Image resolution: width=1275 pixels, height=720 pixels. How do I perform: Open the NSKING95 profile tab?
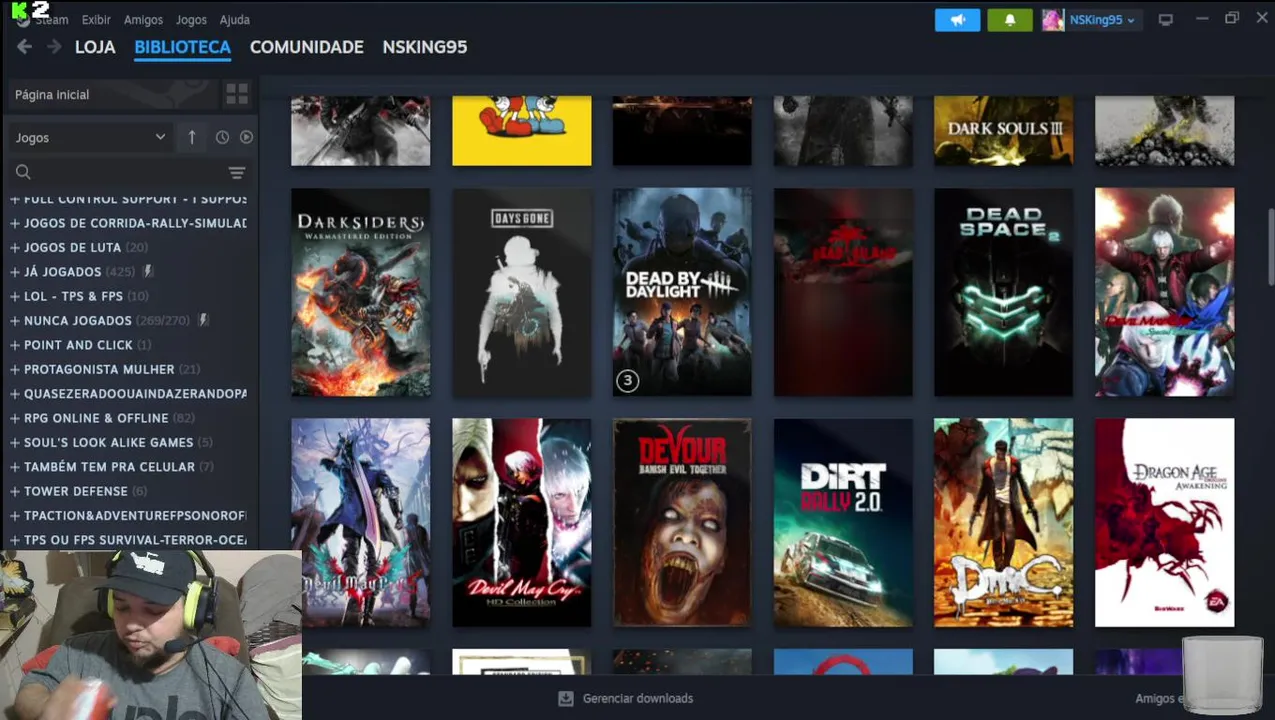pos(424,47)
